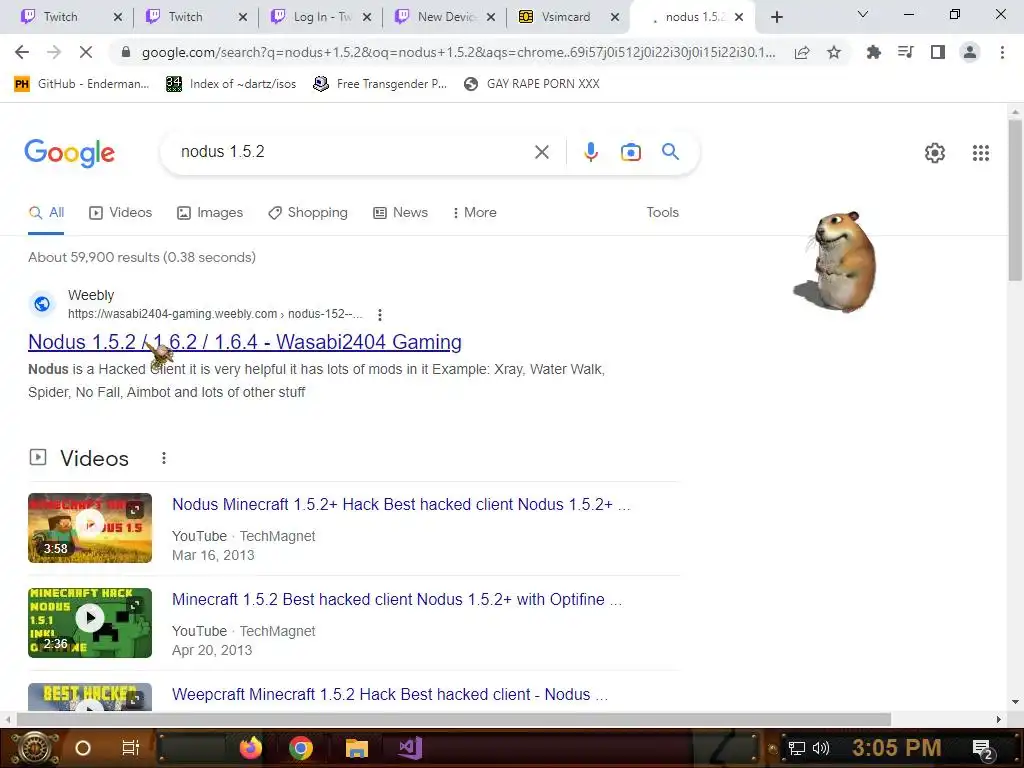This screenshot has width=1024, height=768.
Task: Click the 'About 59,900 results' text
Action: (x=142, y=257)
